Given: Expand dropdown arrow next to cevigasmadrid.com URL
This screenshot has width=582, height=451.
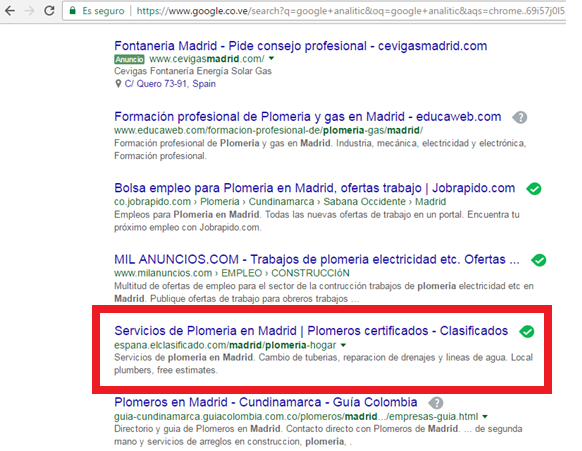Looking at the screenshot, I should coord(271,58).
